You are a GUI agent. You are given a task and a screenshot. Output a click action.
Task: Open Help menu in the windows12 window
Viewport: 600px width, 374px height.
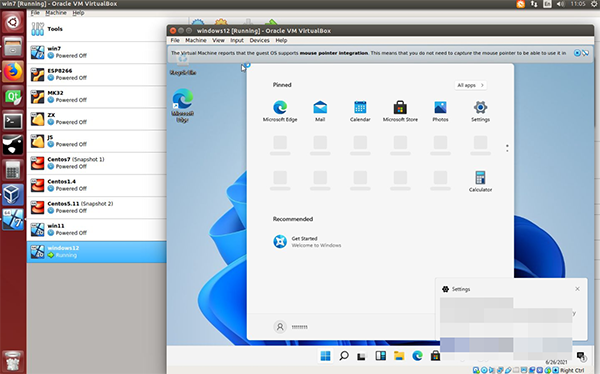point(281,40)
